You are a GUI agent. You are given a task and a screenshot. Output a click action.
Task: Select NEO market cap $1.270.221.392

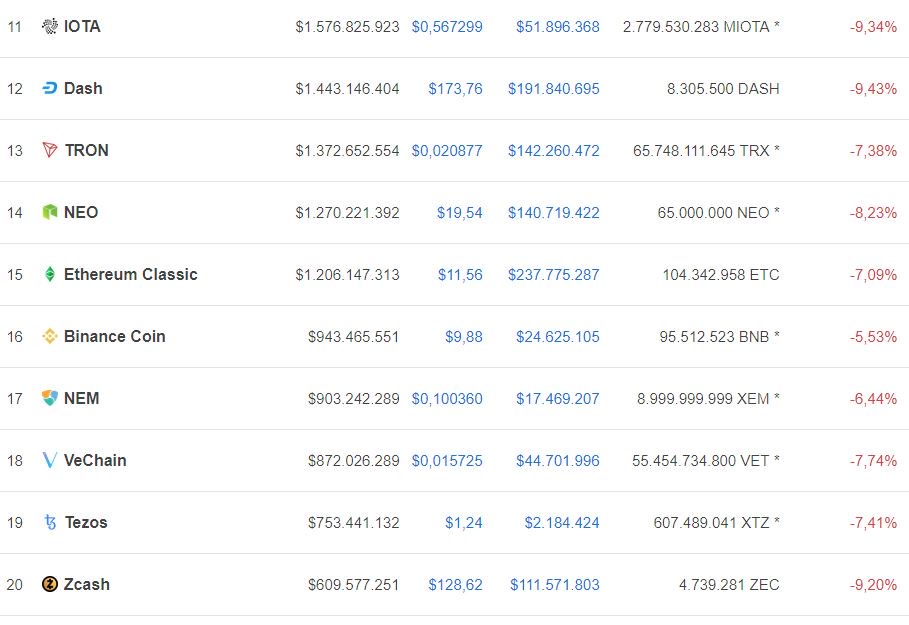coord(347,213)
